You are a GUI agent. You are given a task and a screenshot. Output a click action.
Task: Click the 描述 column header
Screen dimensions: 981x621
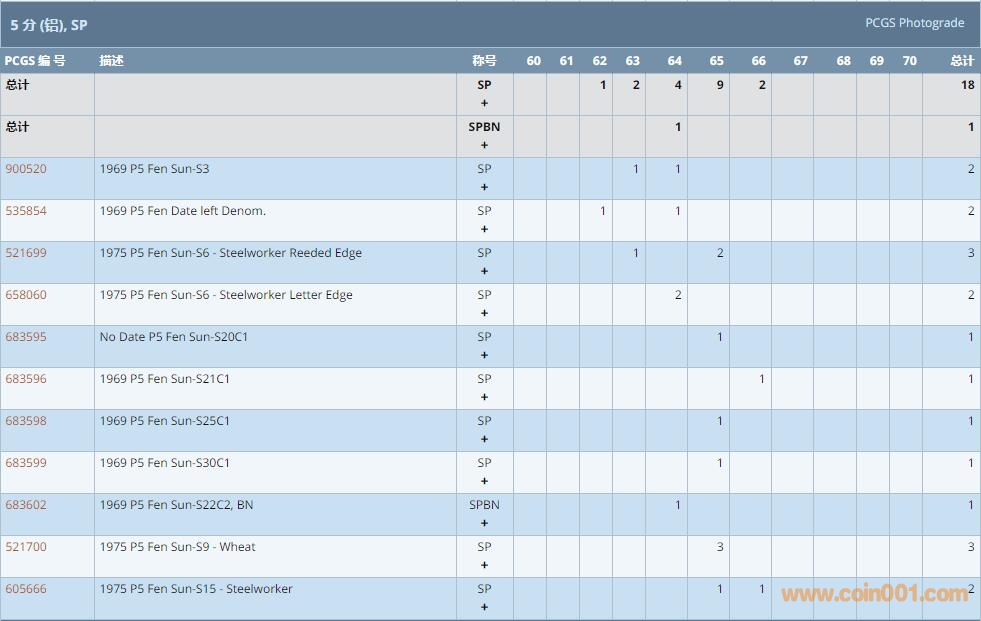point(111,61)
